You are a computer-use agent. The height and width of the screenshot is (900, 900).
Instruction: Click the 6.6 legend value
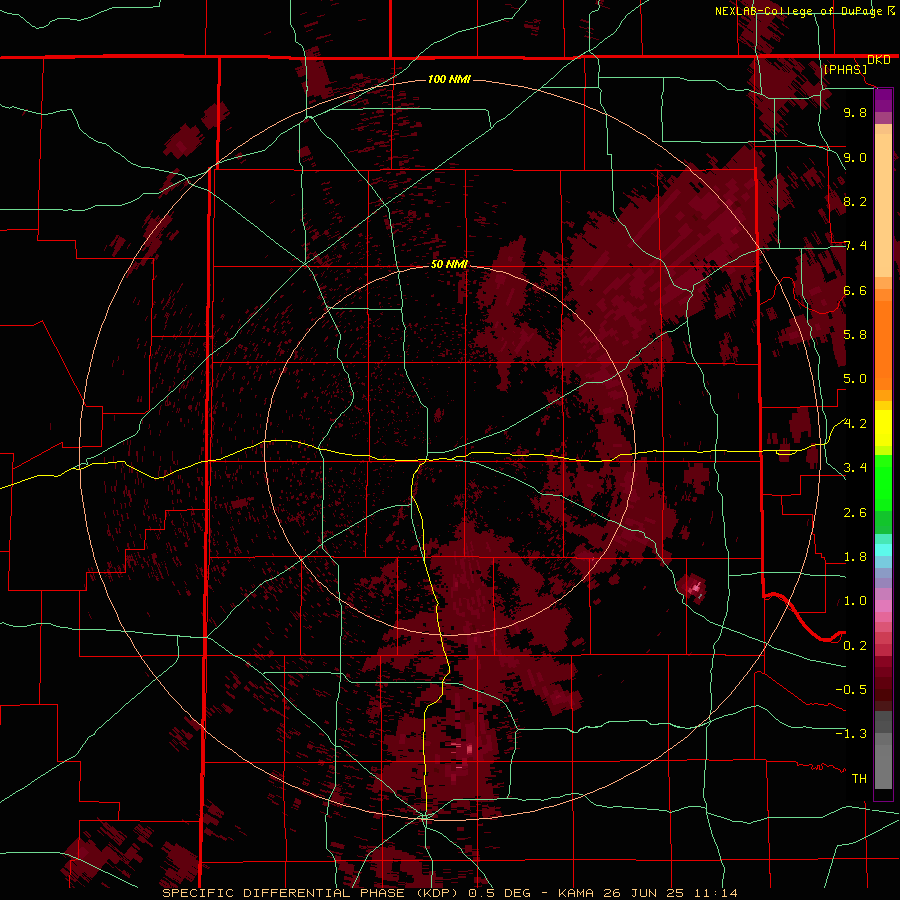(x=855, y=290)
